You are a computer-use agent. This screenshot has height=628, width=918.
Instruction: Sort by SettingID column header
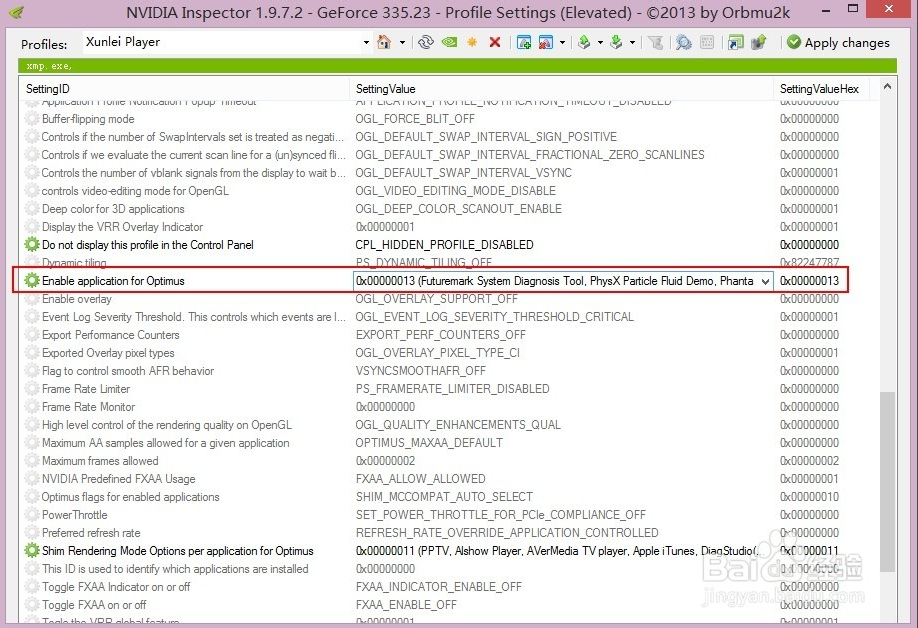(x=184, y=89)
